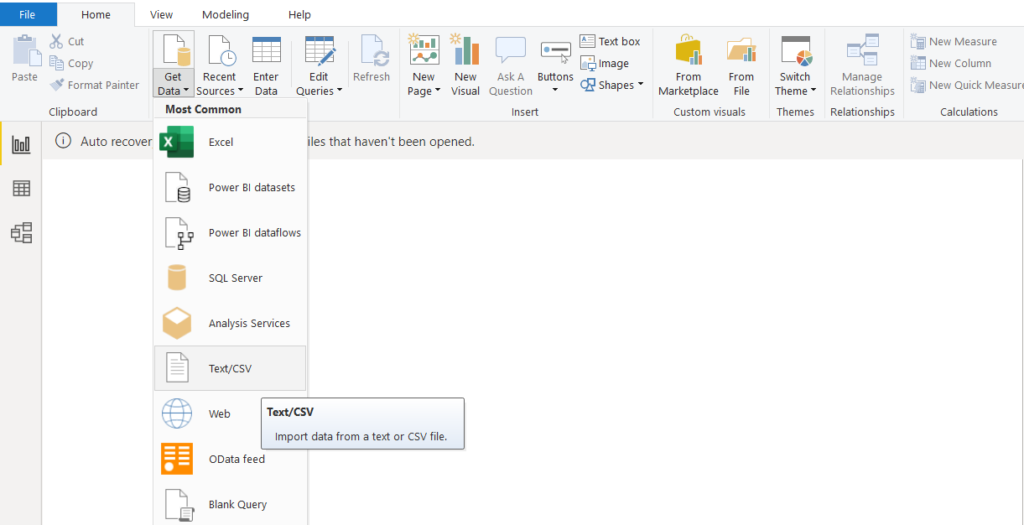The width and height of the screenshot is (1024, 525).
Task: Switch to Model view in sidebar
Action: (x=21, y=232)
